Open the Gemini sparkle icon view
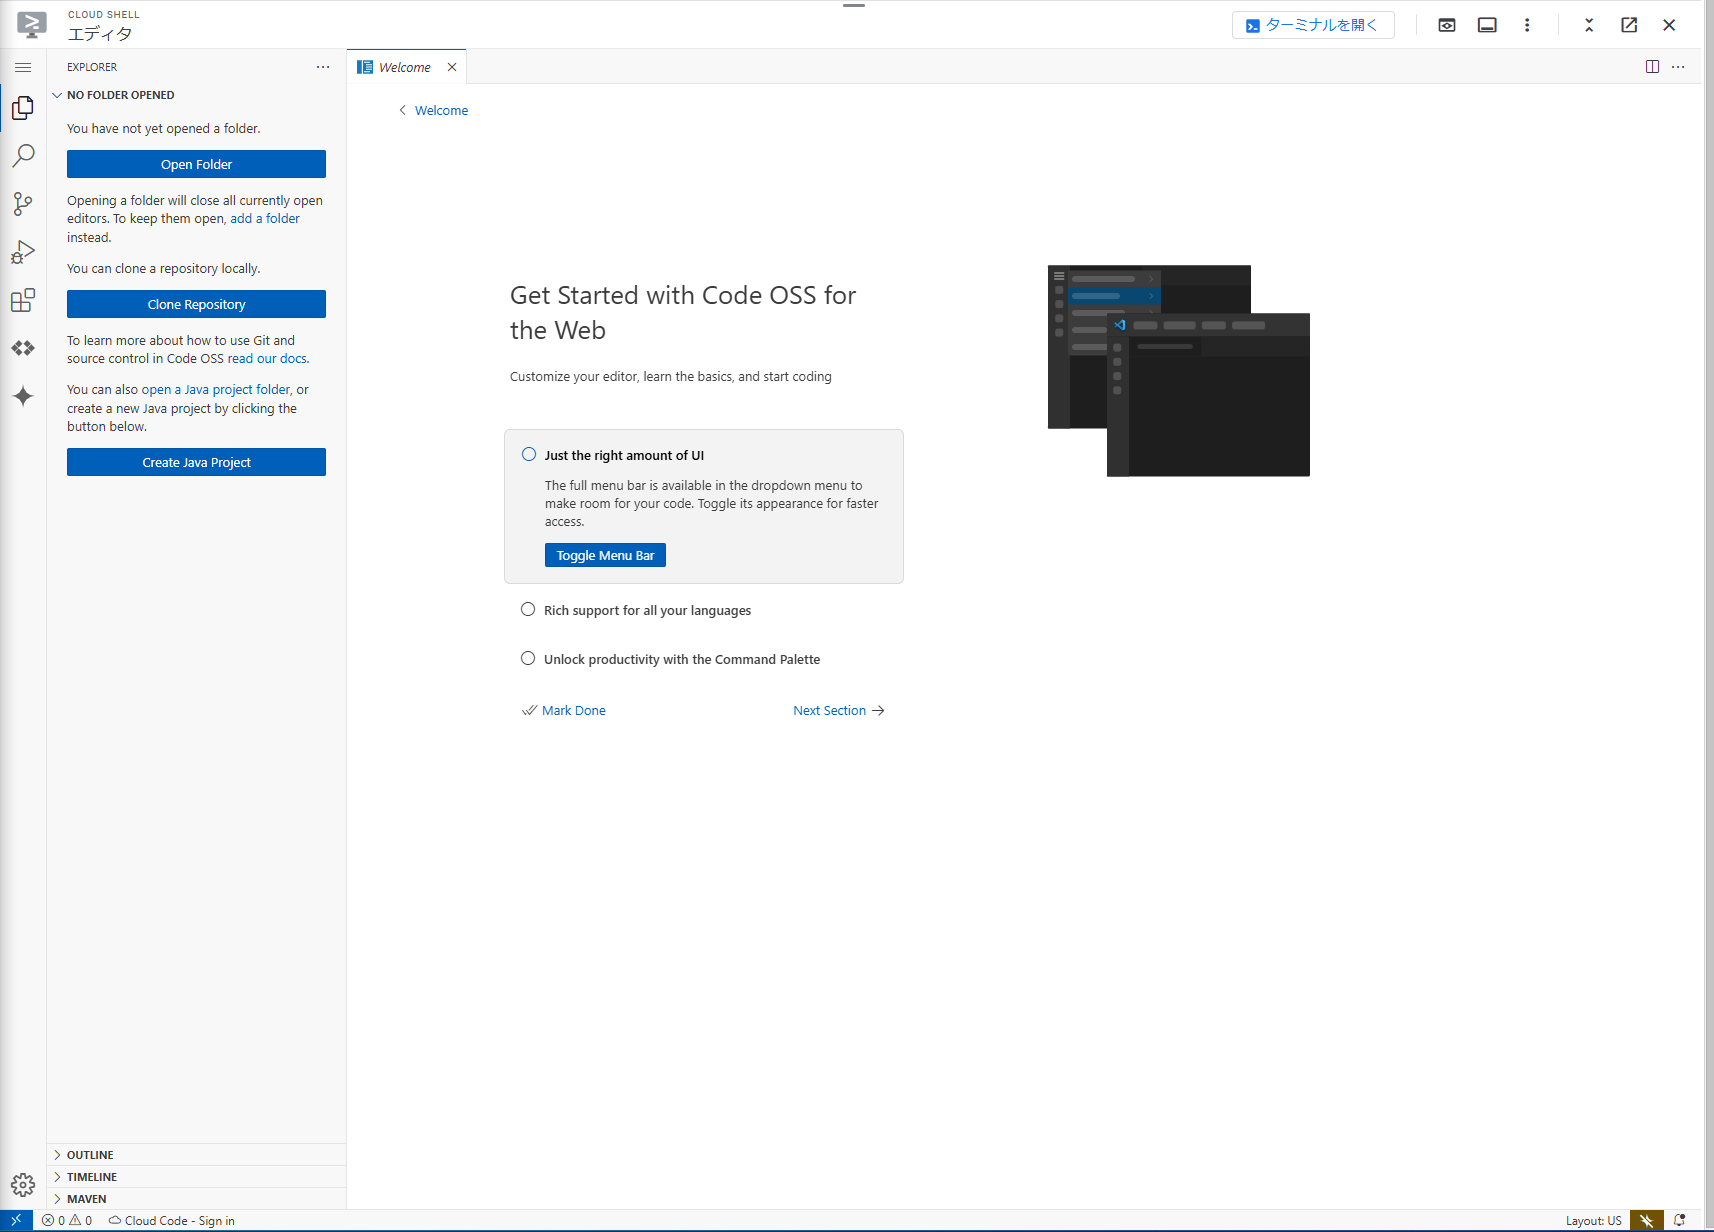Image resolution: width=1714 pixels, height=1232 pixels. point(23,396)
